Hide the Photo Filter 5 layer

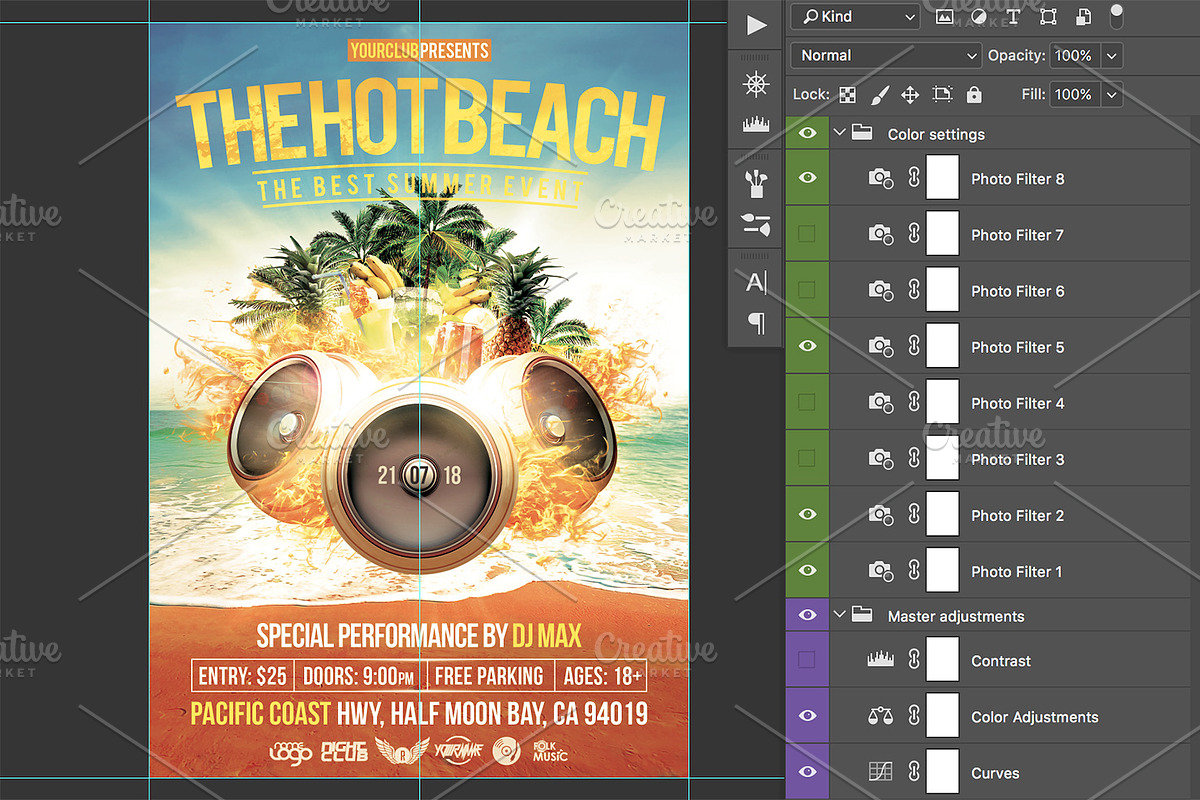tap(807, 346)
